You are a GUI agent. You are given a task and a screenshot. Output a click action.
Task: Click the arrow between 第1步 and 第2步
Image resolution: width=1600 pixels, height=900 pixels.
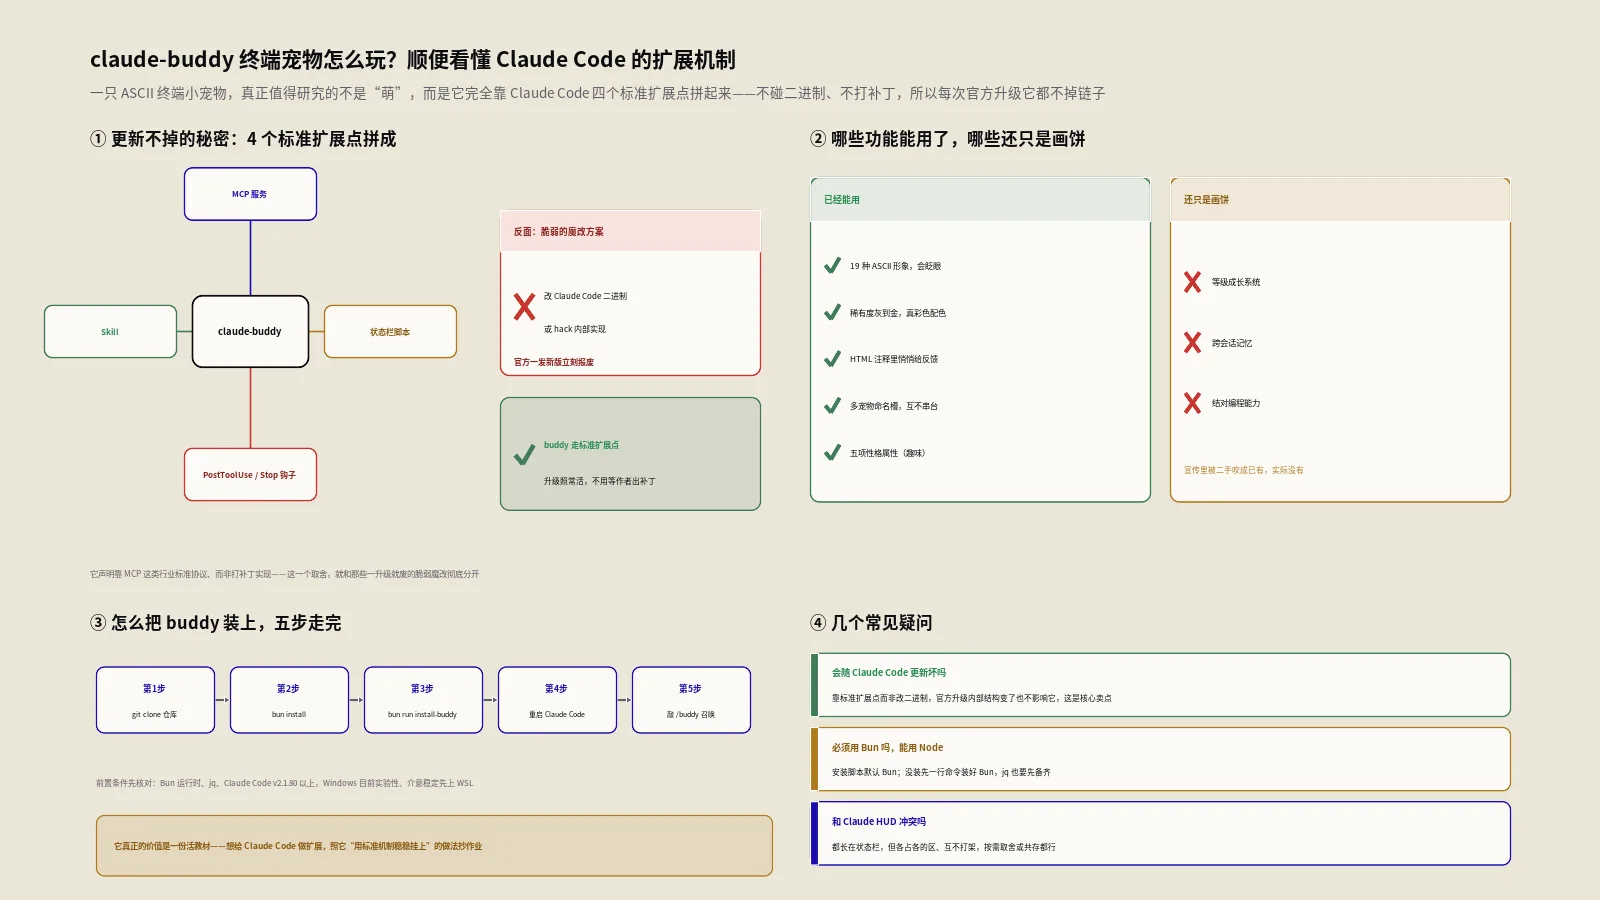tap(222, 700)
